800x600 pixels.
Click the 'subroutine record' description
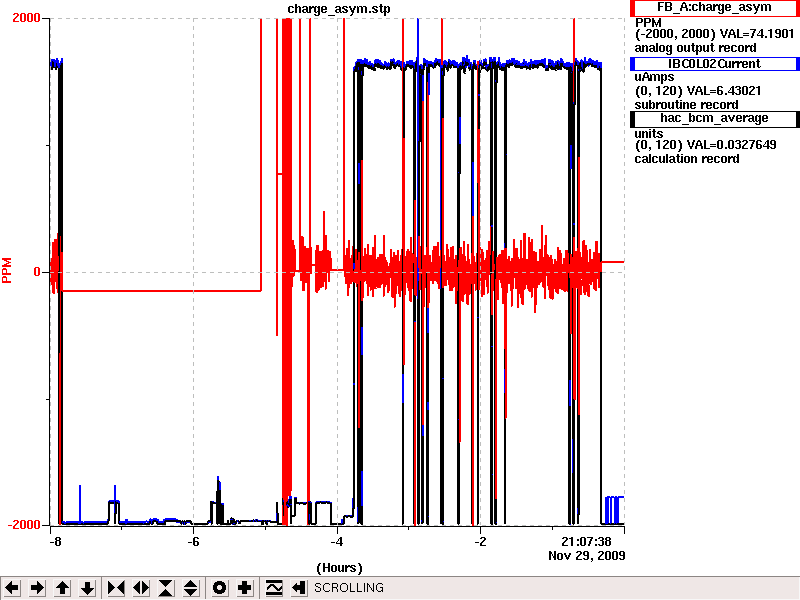click(x=686, y=105)
